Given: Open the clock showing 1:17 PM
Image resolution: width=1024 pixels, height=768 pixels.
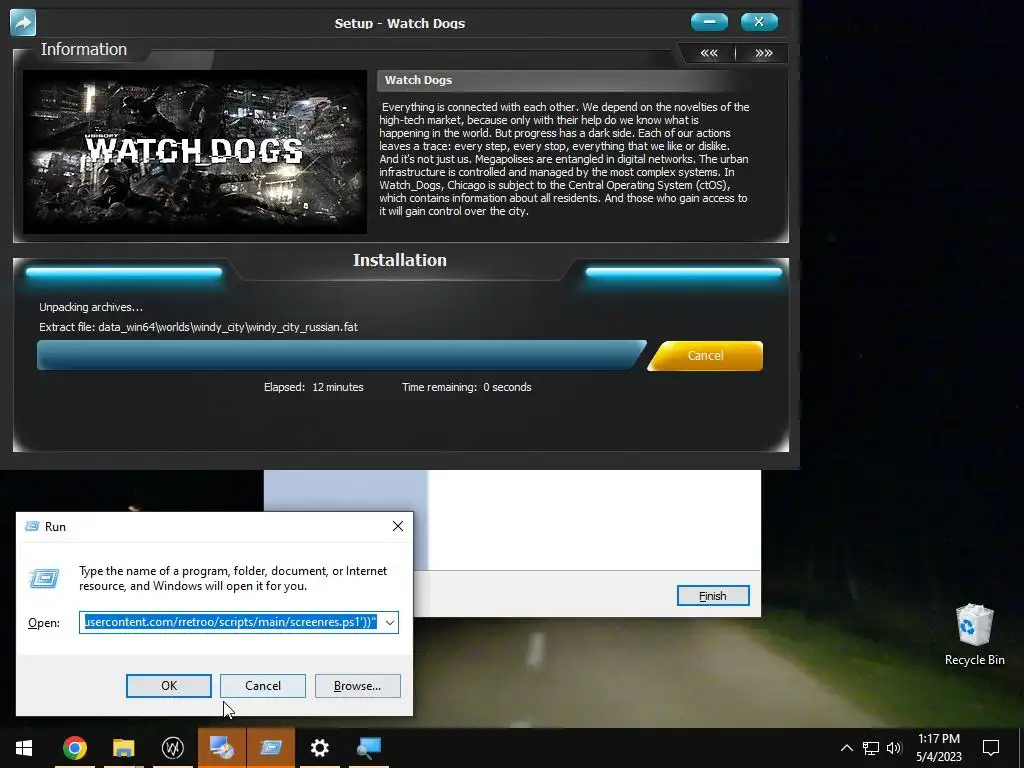Looking at the screenshot, I should click(x=938, y=748).
